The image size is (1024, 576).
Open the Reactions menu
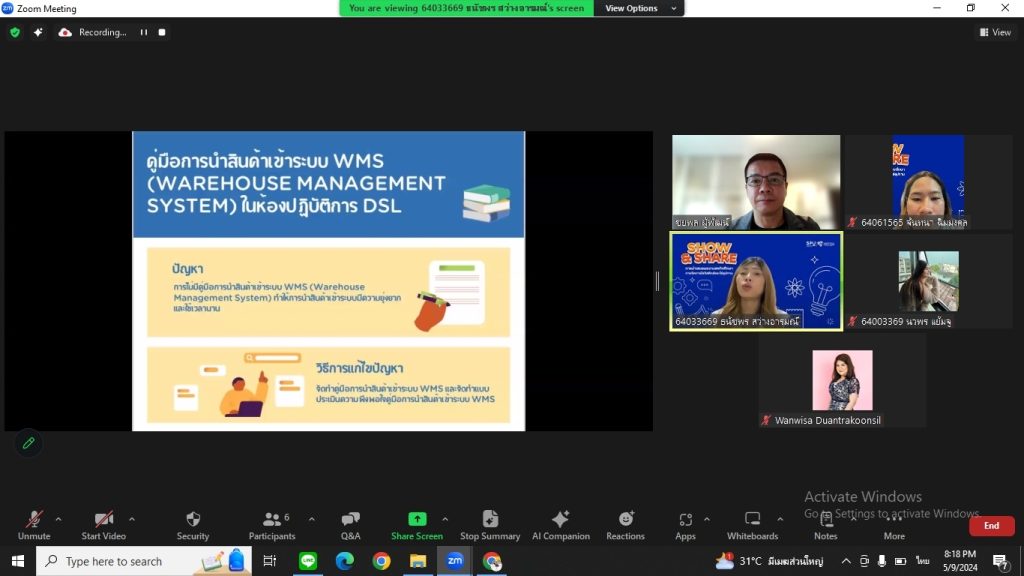coord(625,526)
